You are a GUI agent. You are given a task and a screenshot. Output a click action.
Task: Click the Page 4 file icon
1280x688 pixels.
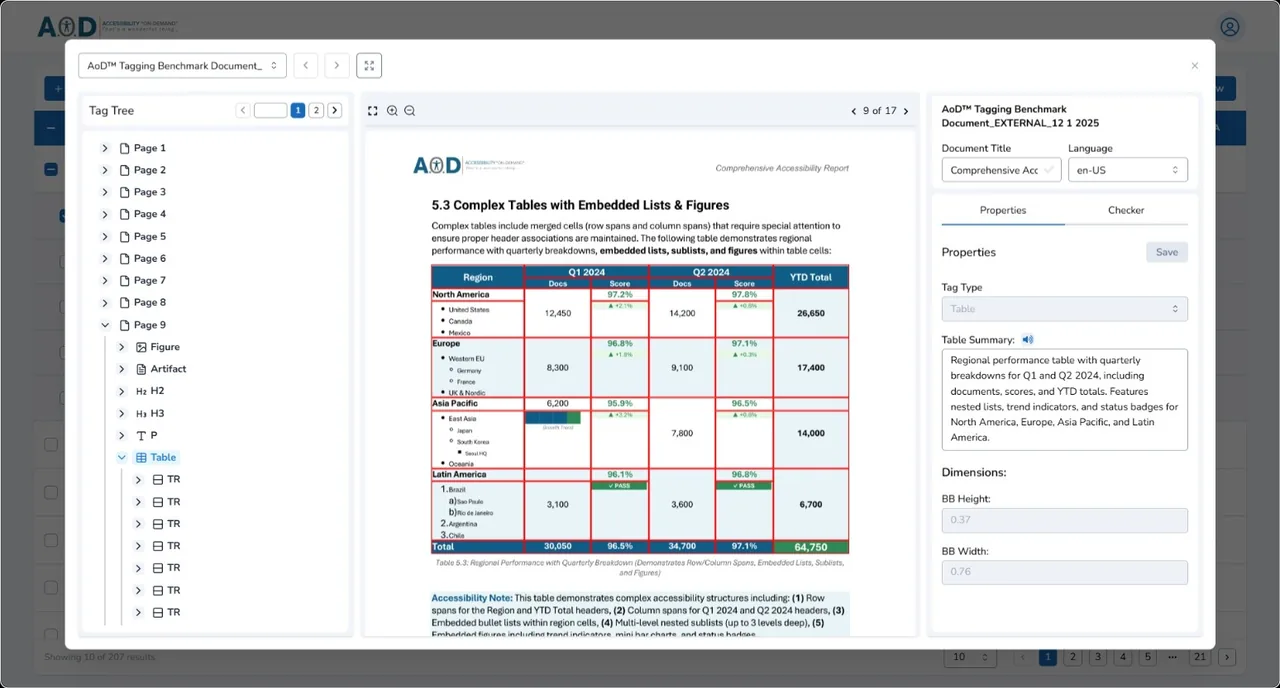(125, 214)
